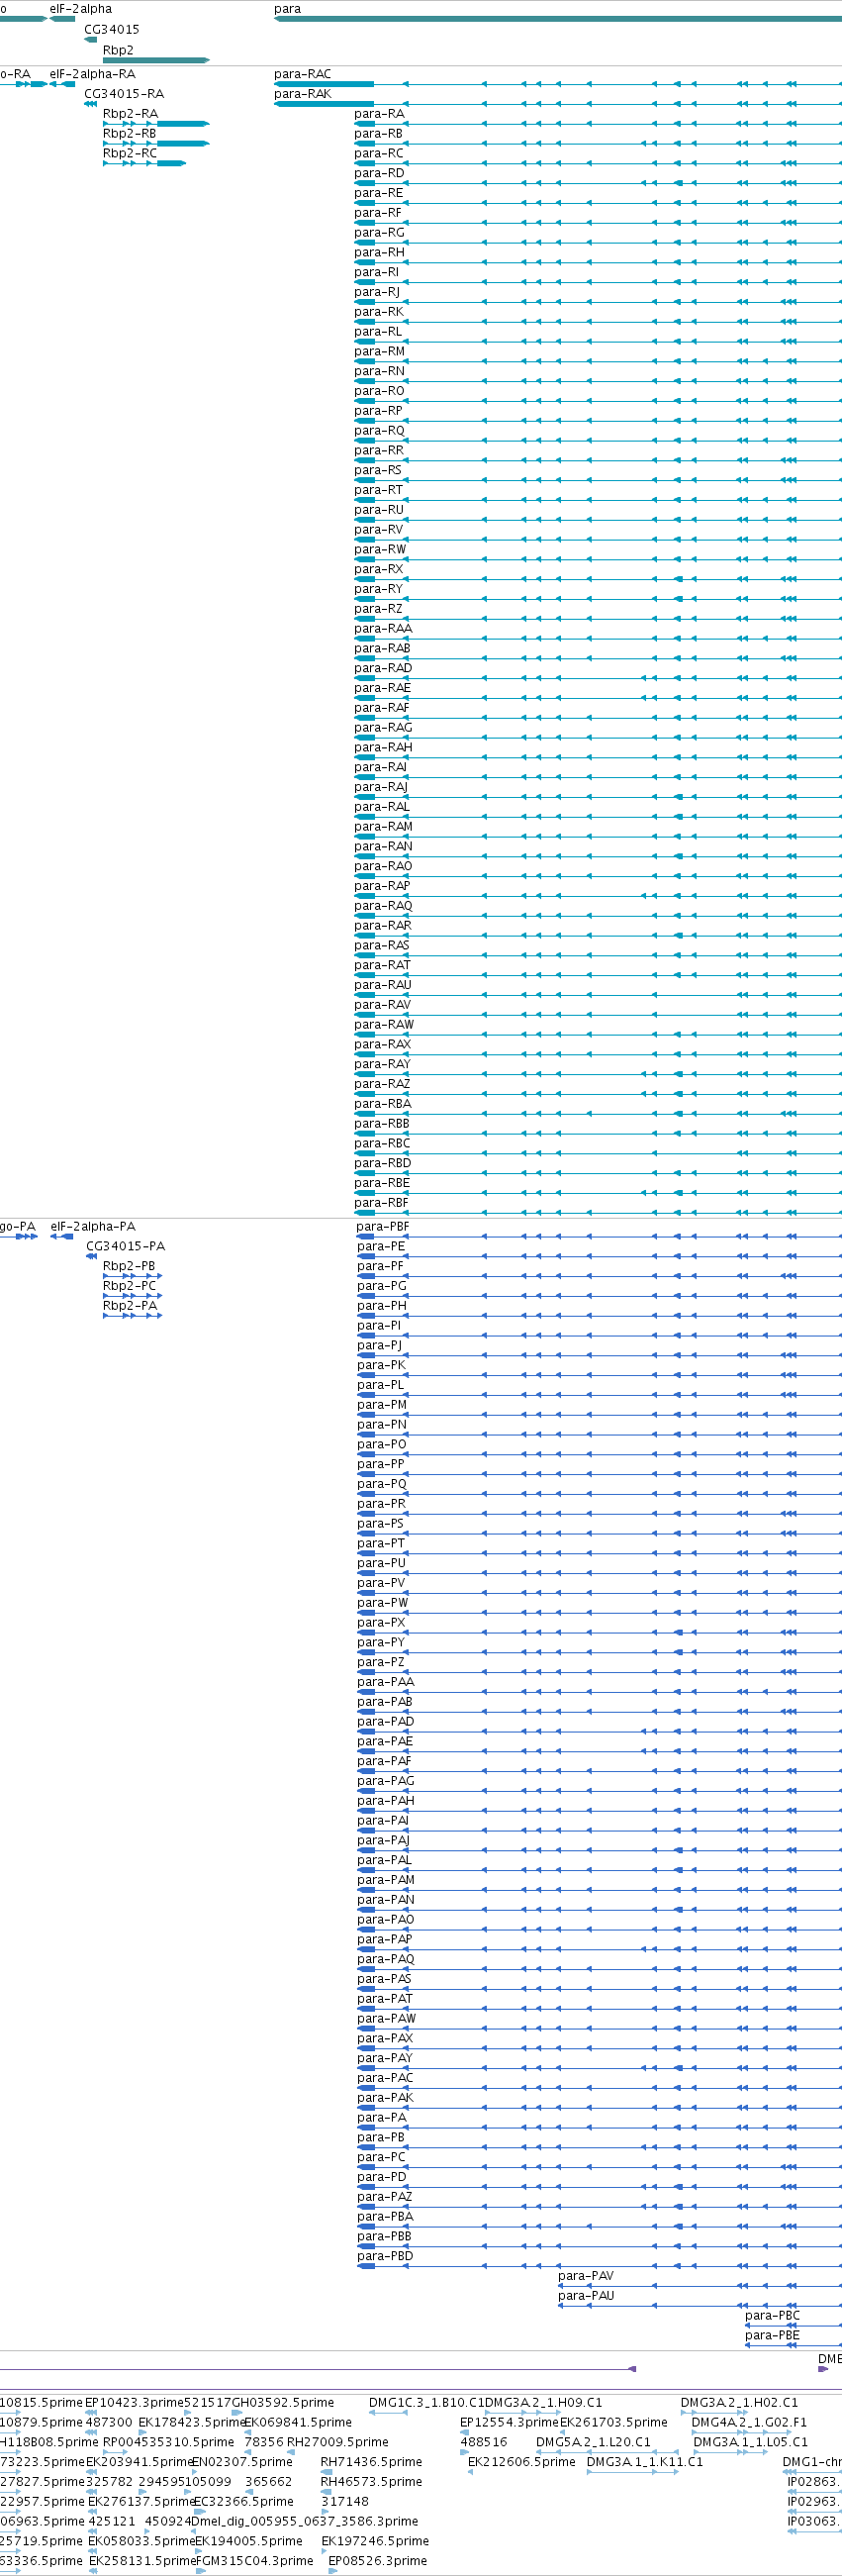Select the Rbp2-PB protein label
This screenshot has width=842, height=2576.
(129, 1266)
